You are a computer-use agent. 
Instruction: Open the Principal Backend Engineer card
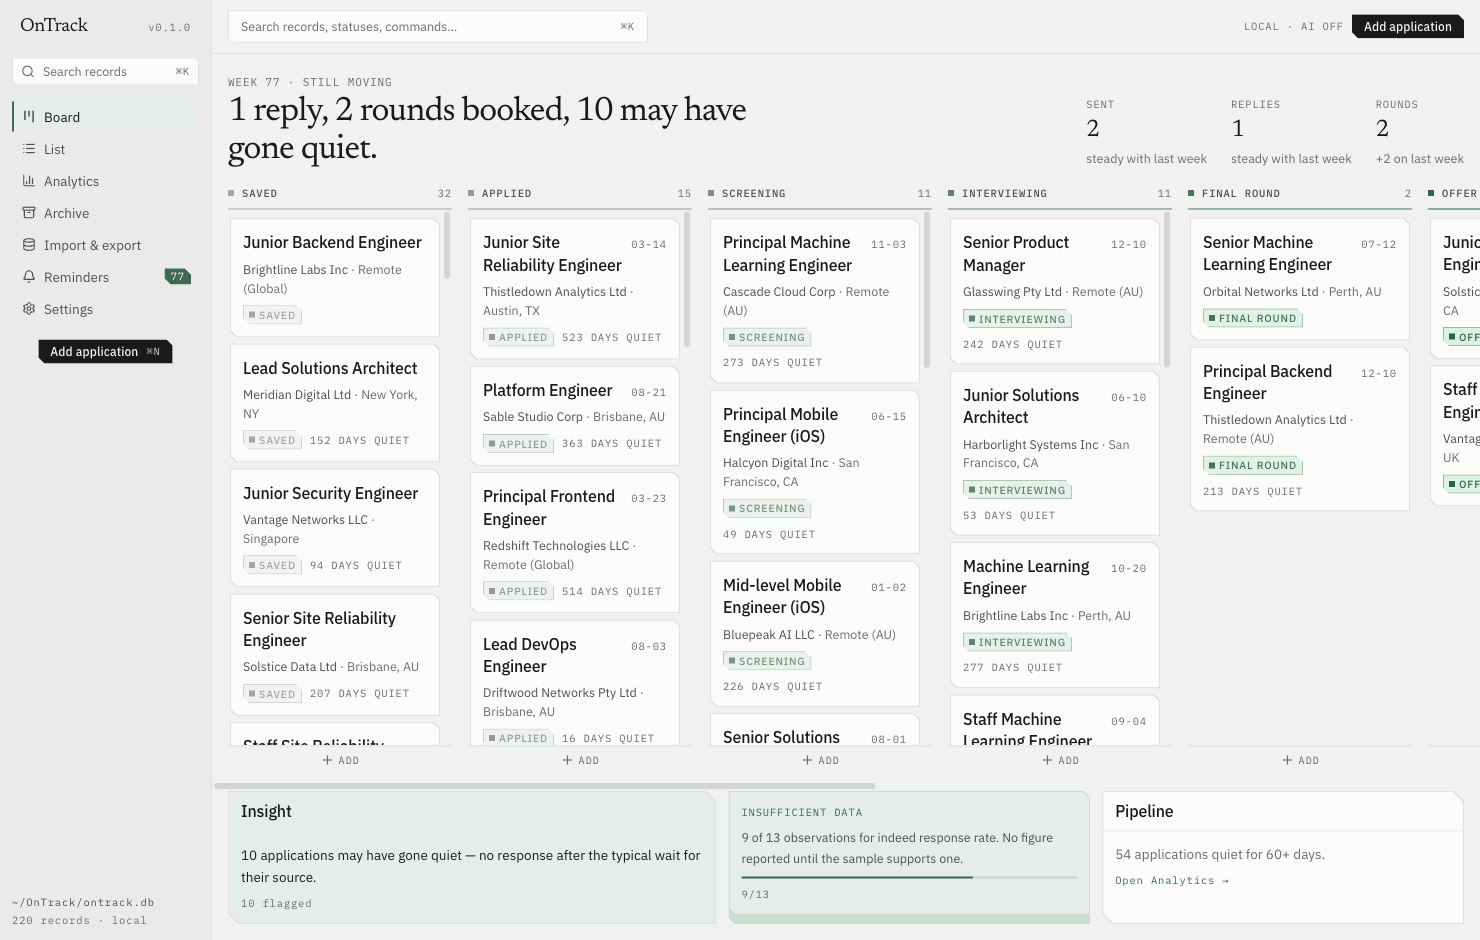point(1300,430)
